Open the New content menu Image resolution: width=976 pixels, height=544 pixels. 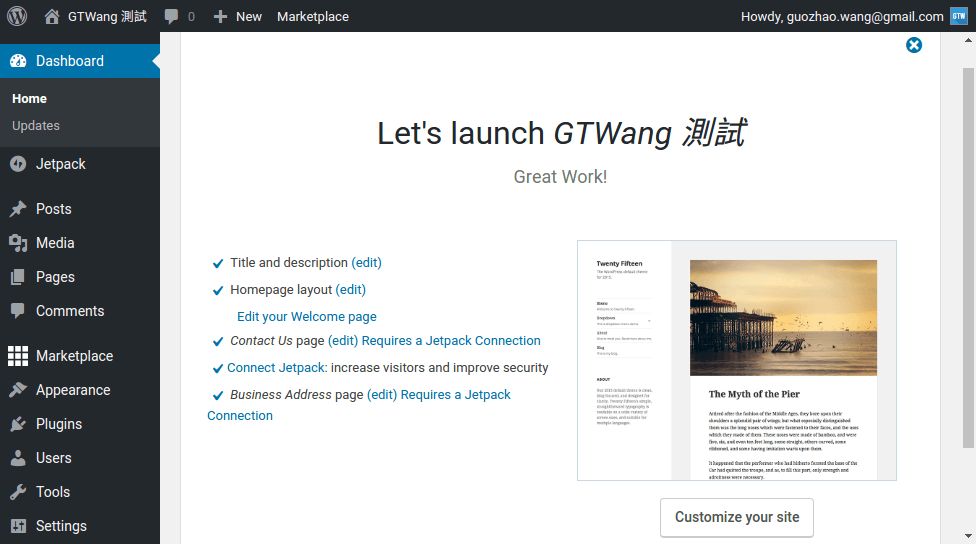tap(238, 16)
